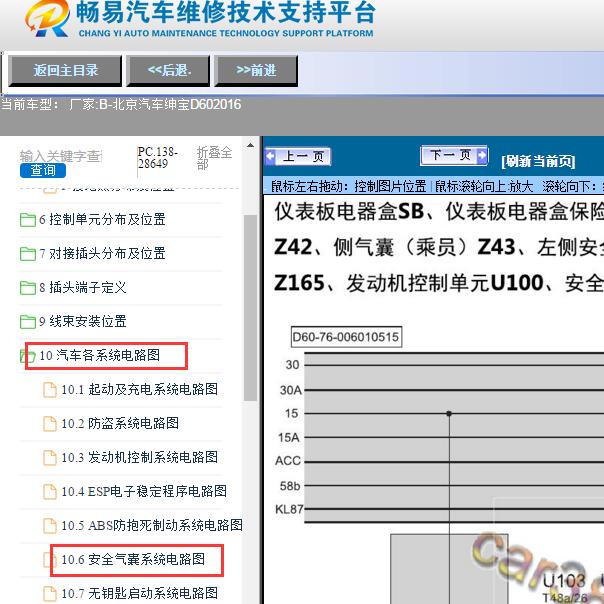Go back with <<后退 button
Image resolution: width=604 pixels, height=604 pixels.
click(169, 70)
